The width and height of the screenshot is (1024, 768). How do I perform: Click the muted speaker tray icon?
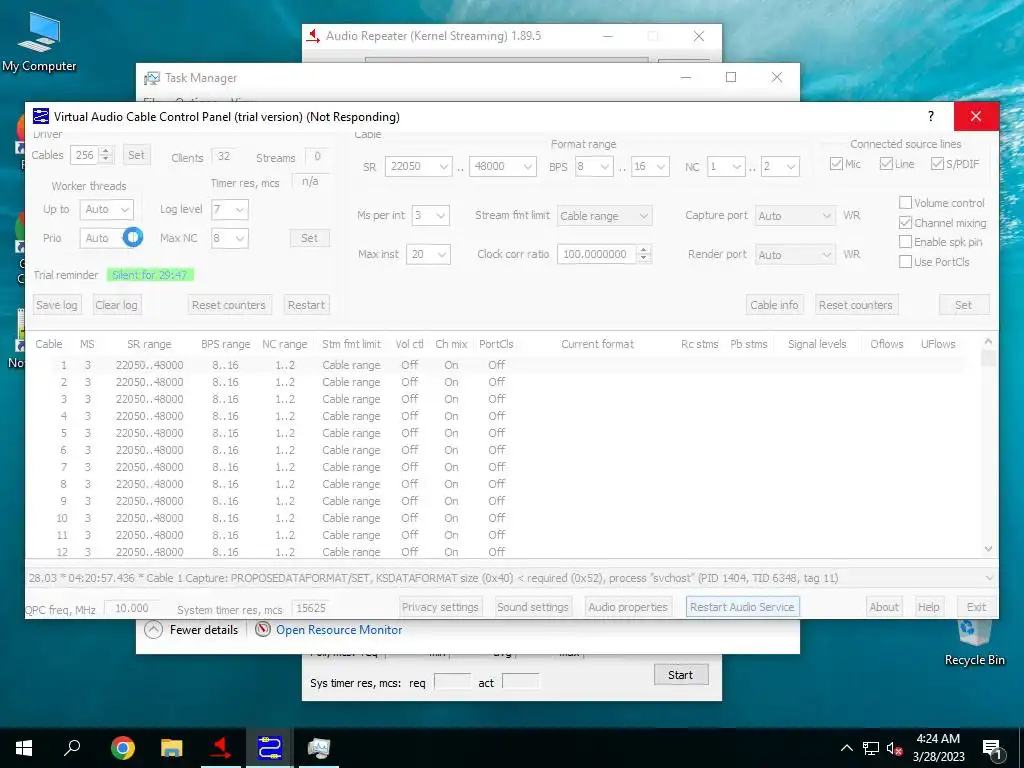pos(895,748)
